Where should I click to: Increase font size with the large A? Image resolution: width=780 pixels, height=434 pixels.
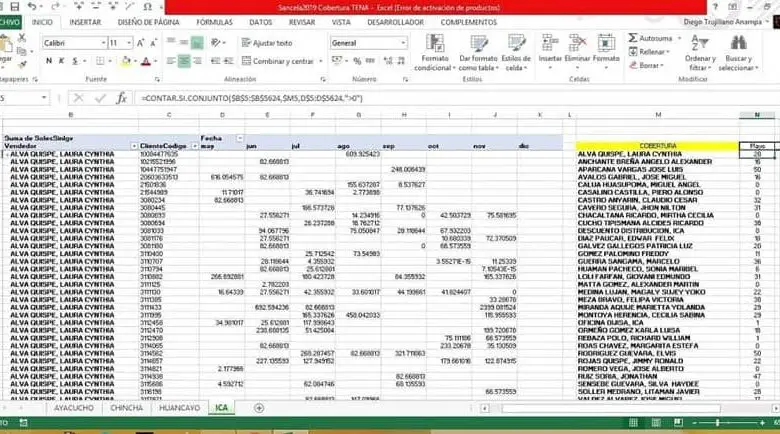[x=141, y=43]
